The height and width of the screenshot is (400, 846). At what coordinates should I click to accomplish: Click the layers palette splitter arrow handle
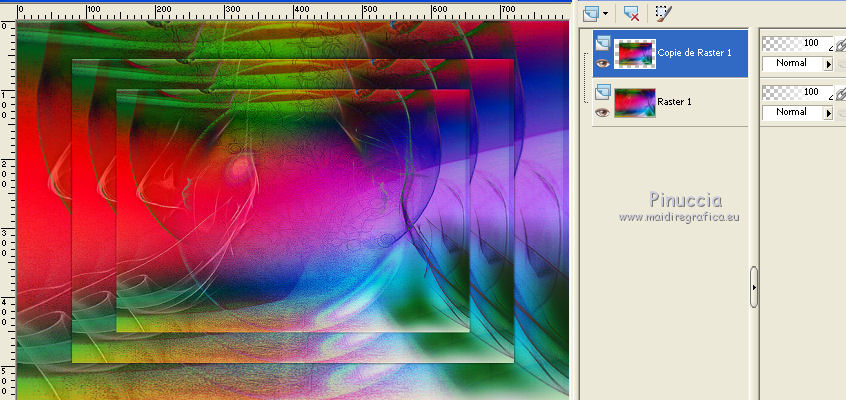(754, 287)
